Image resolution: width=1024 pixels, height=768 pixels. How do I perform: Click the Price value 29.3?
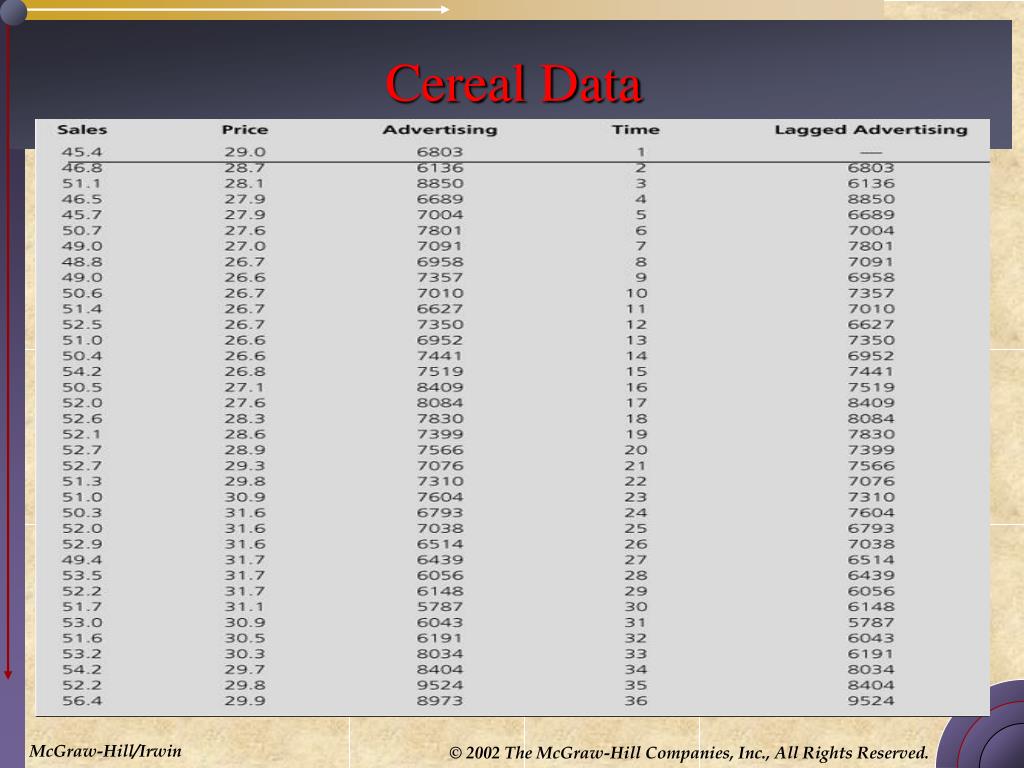click(245, 466)
